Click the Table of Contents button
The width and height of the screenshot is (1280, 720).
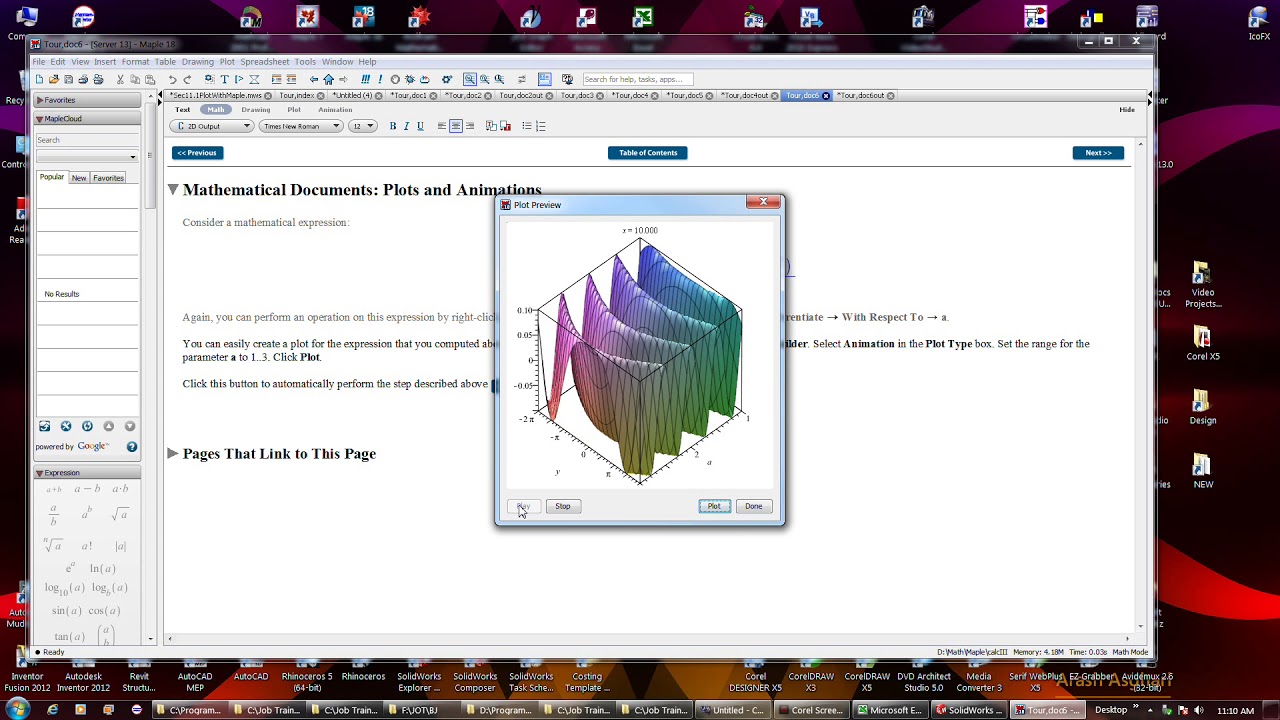(648, 153)
